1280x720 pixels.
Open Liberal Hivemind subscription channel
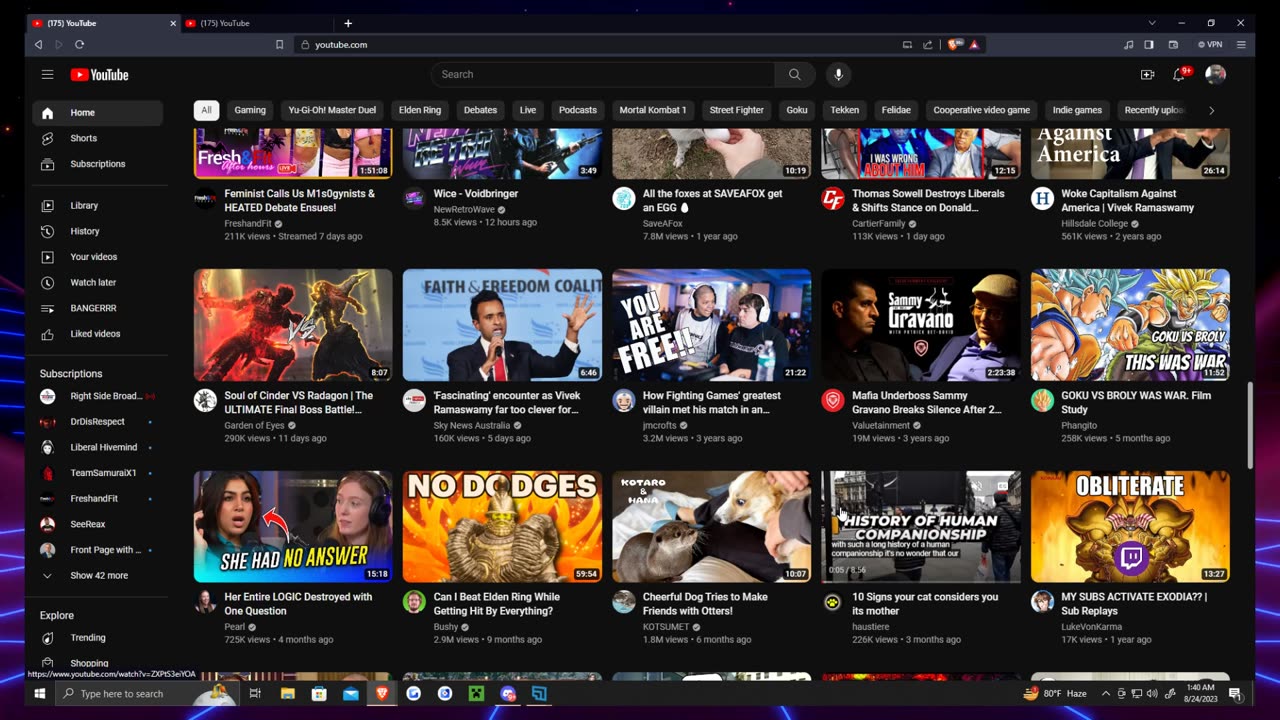[x=97, y=448]
